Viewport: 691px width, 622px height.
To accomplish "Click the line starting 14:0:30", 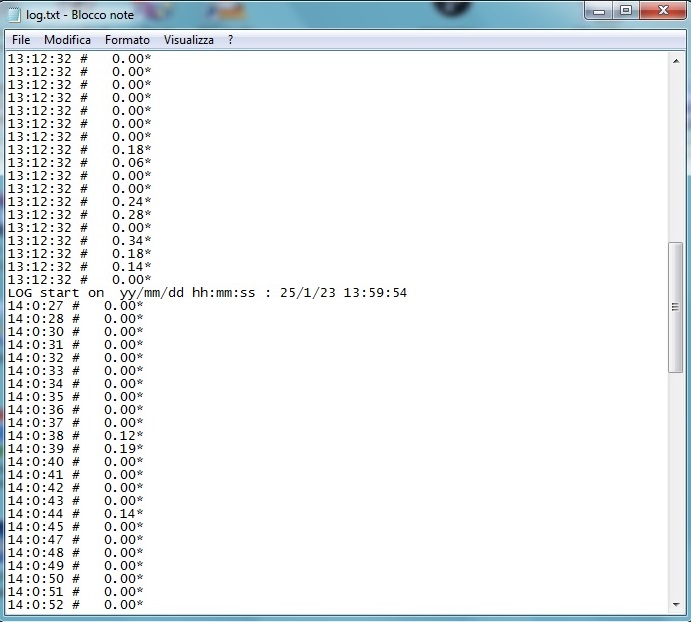I will (x=75, y=331).
